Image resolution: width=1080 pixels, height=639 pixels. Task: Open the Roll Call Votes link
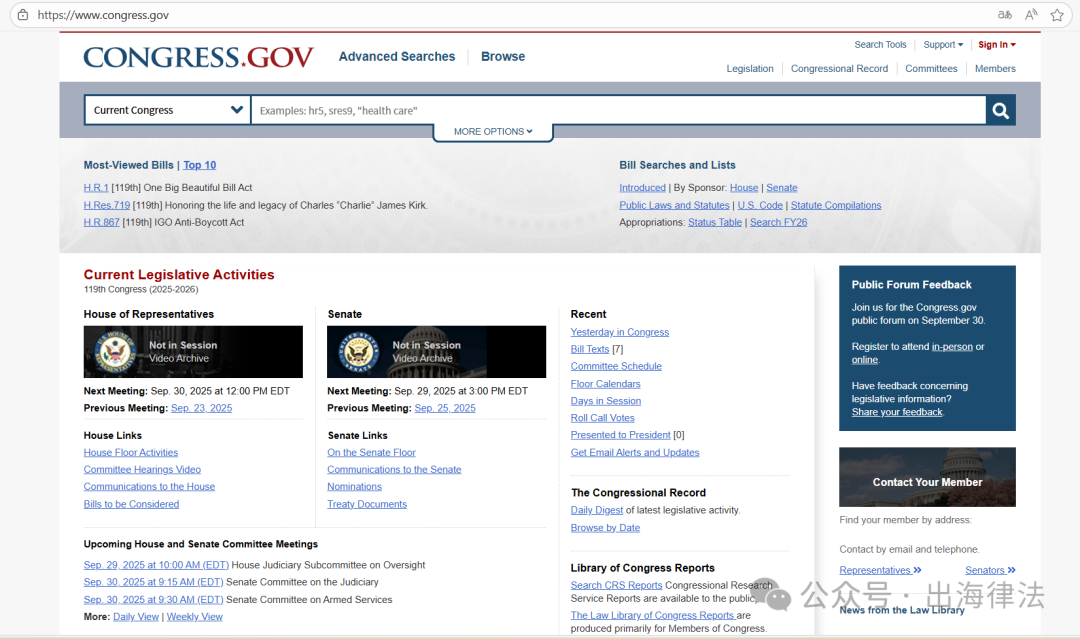click(603, 418)
